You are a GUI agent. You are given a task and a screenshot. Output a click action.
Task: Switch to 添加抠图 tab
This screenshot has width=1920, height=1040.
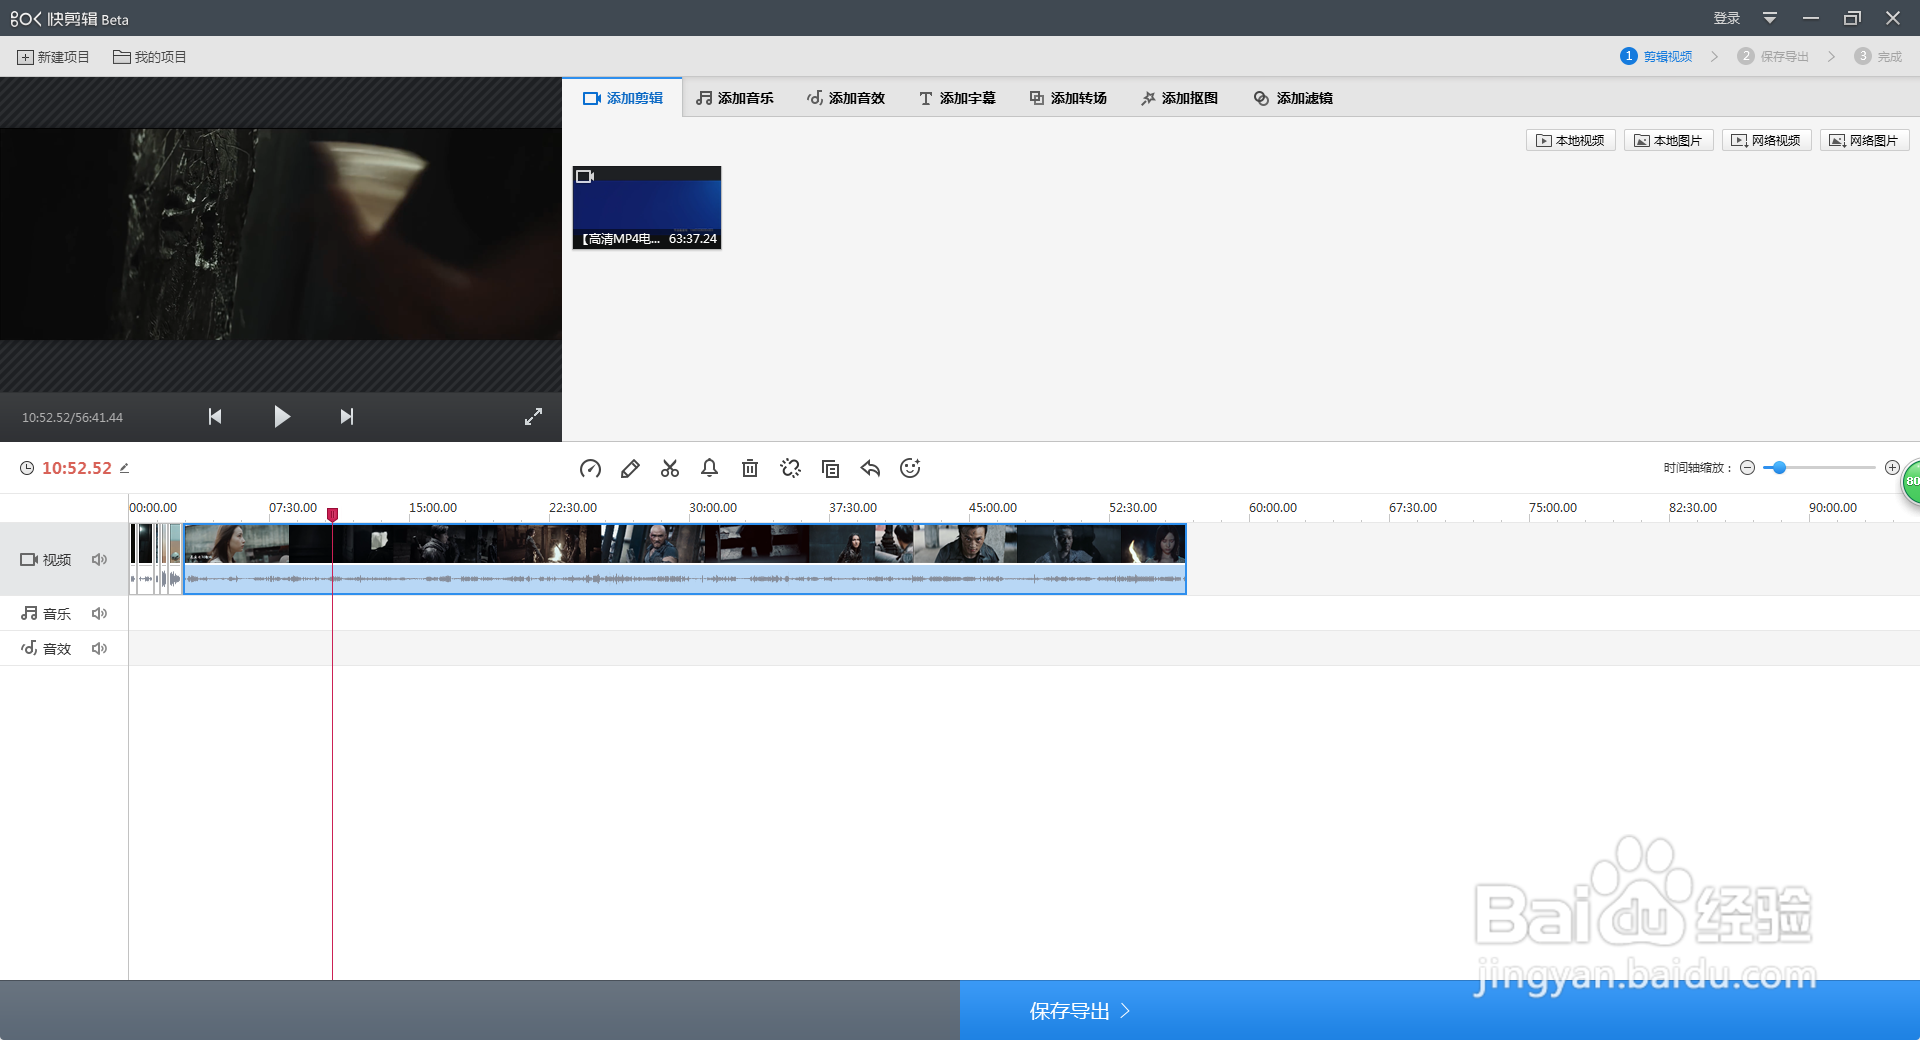pyautogui.click(x=1179, y=98)
